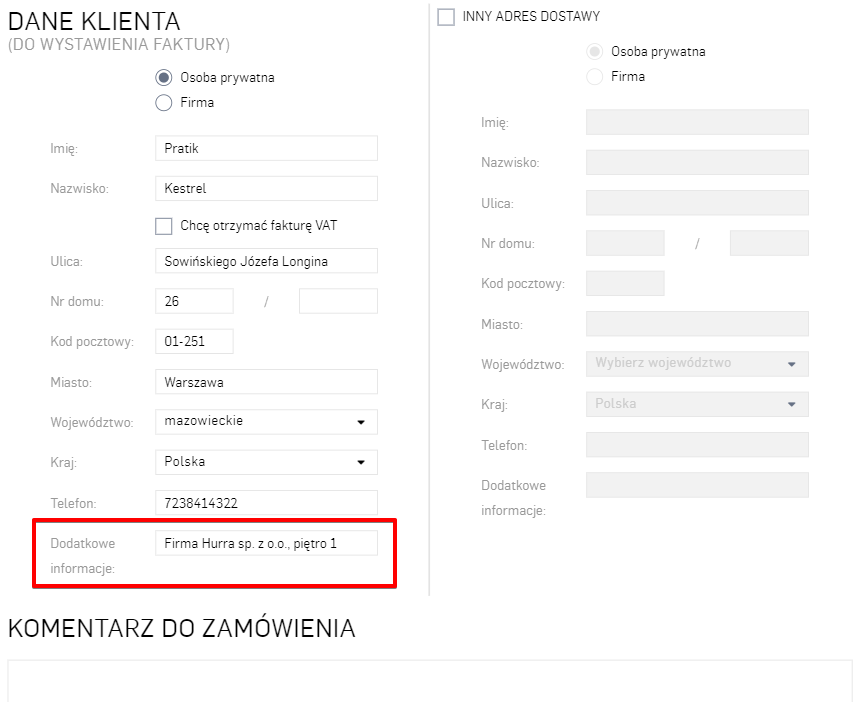Click the Dodatkowe informacje field with Firma Hurra
860x702 pixels.
(x=266, y=543)
